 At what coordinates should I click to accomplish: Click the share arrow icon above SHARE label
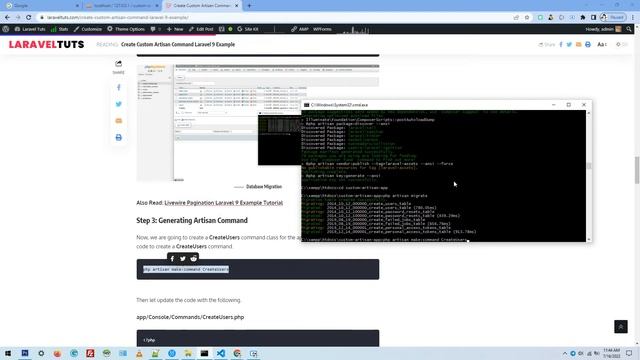tap(118, 64)
